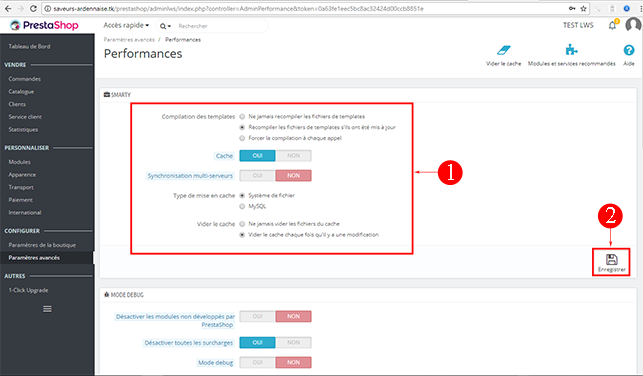Click the SMARTY section header

tap(117, 95)
